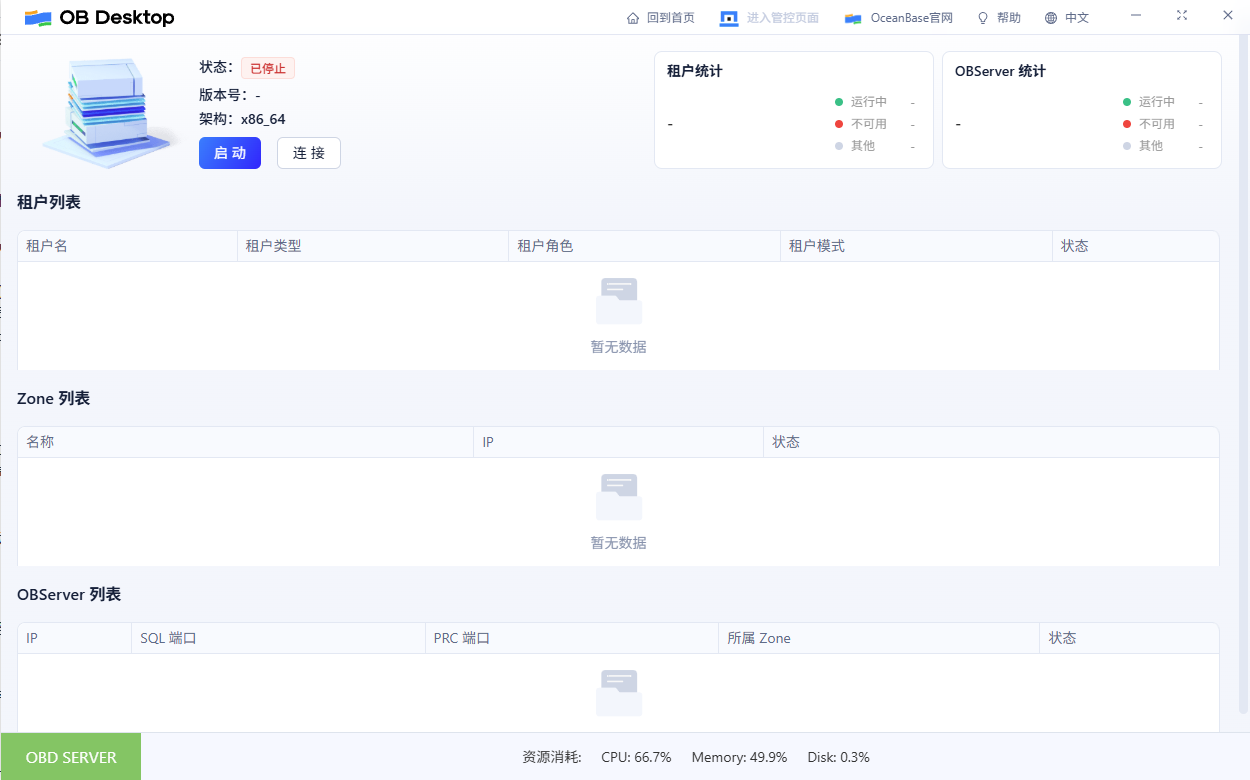Click the OBD SERVER status label
This screenshot has width=1250, height=780.
tap(70, 756)
